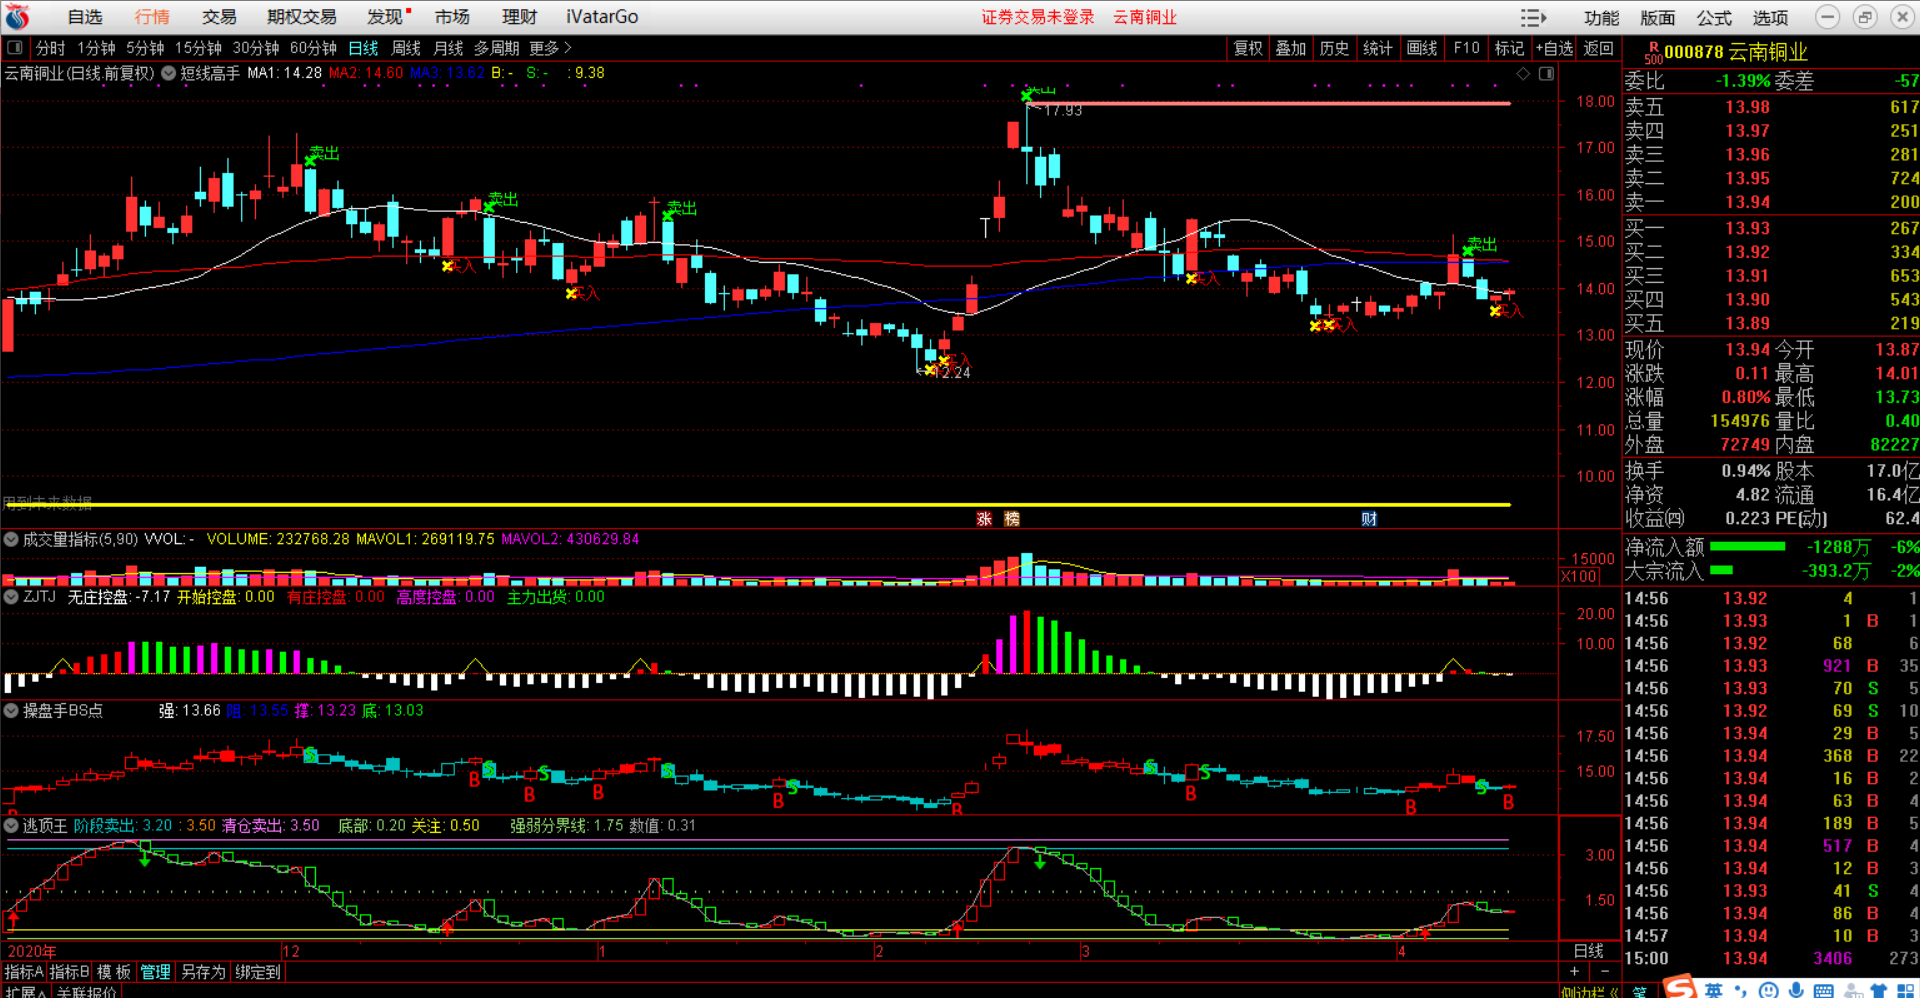The width and height of the screenshot is (1920, 998).
Task: Switch to the 分时 intraday chart
Action: tap(50, 48)
